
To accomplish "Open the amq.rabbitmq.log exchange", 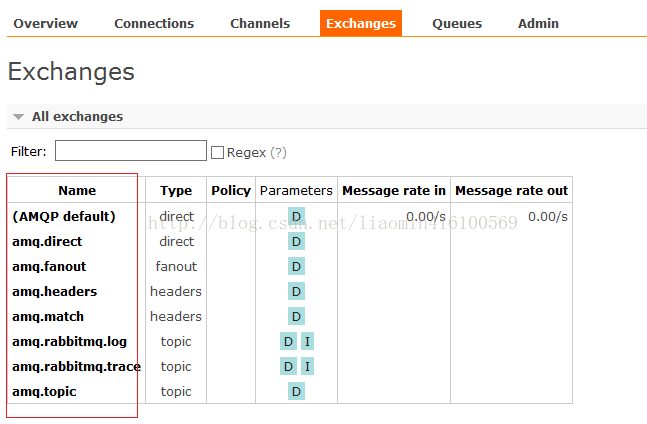I will pos(69,342).
